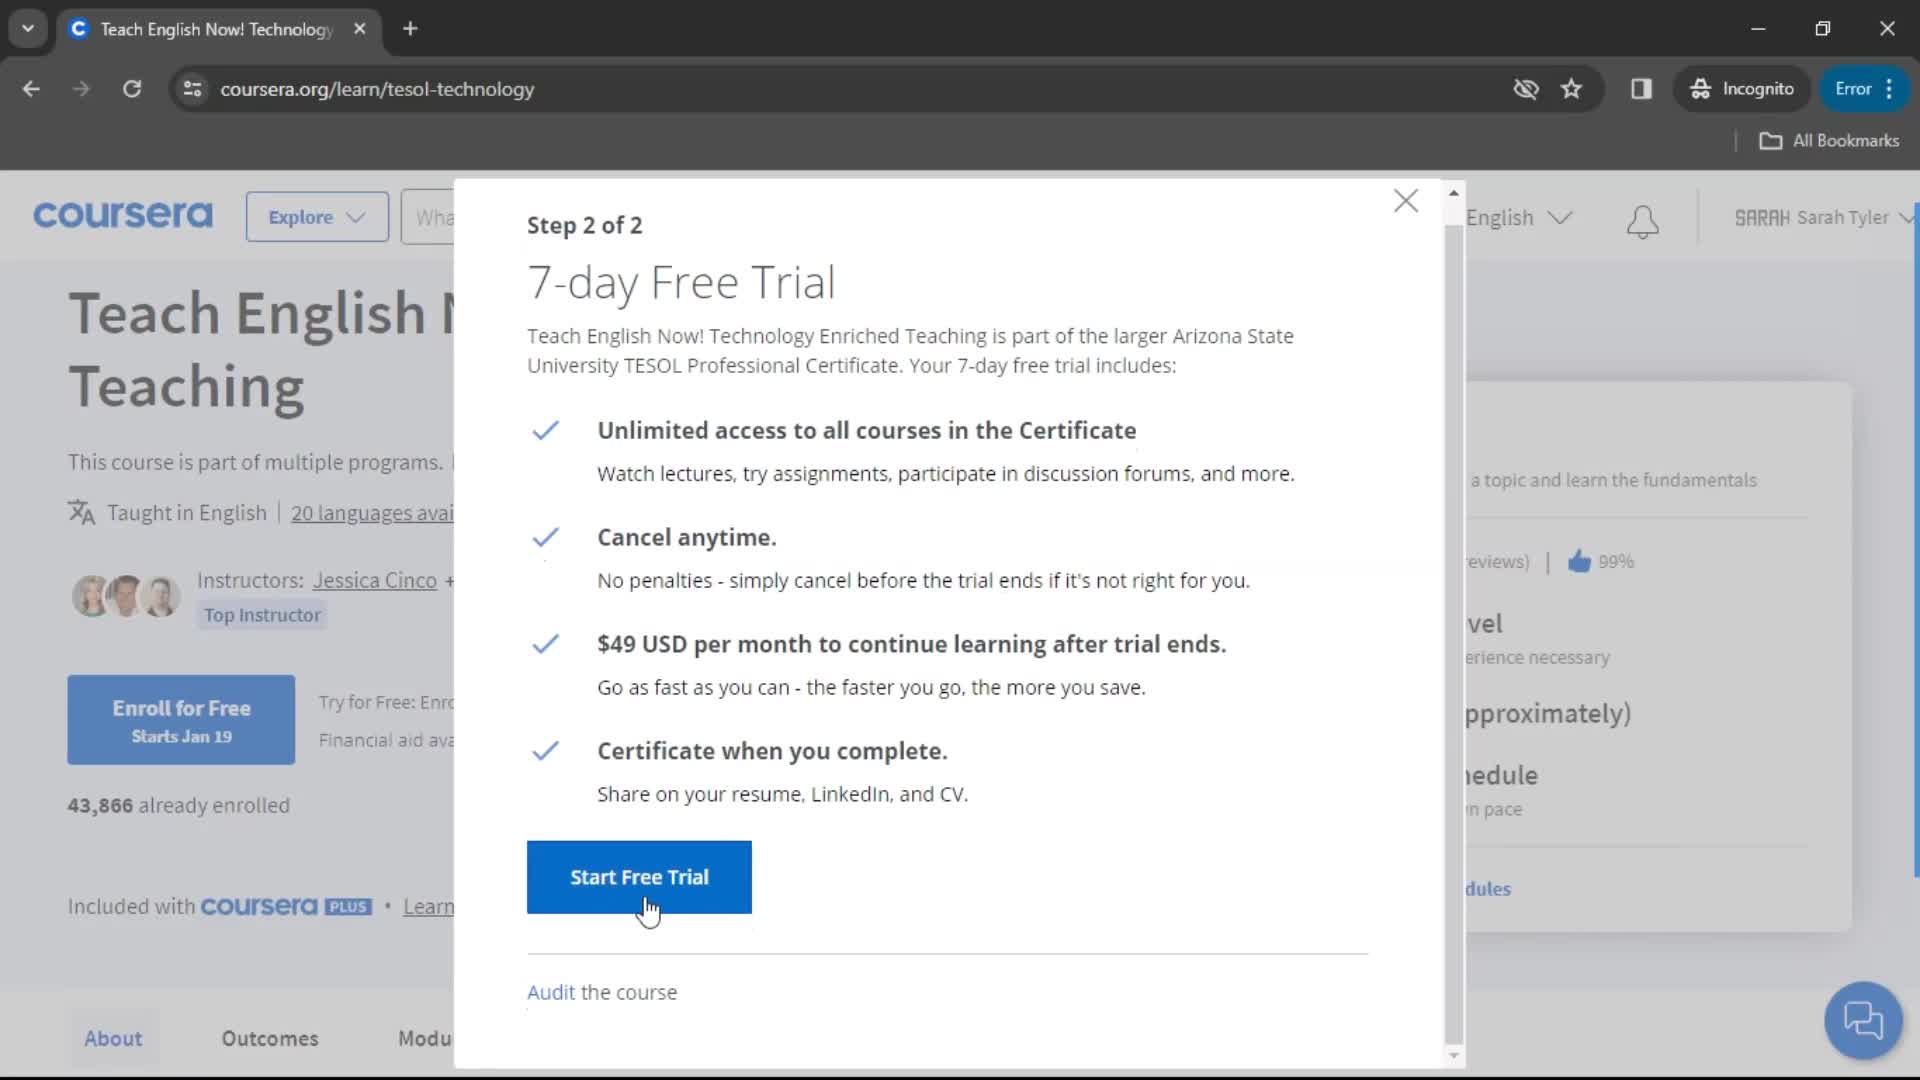Open the tab search dropdown arrow

point(28,28)
